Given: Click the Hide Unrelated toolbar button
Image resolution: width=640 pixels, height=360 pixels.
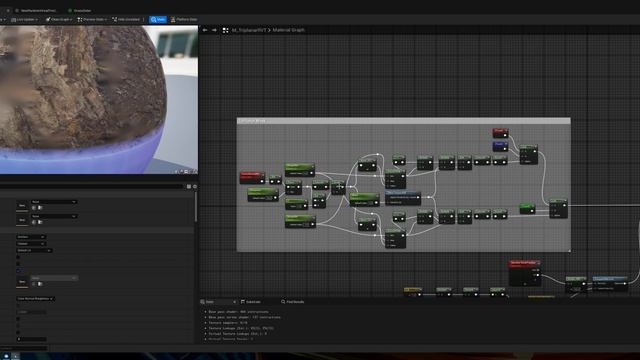Looking at the screenshot, I should (127, 20).
